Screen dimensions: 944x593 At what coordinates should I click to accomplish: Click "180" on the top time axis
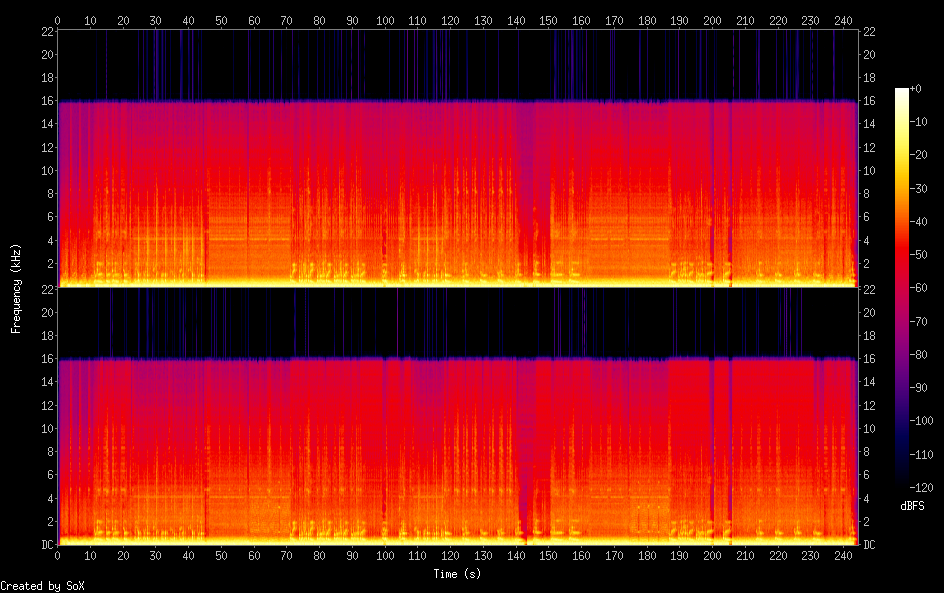coord(647,20)
